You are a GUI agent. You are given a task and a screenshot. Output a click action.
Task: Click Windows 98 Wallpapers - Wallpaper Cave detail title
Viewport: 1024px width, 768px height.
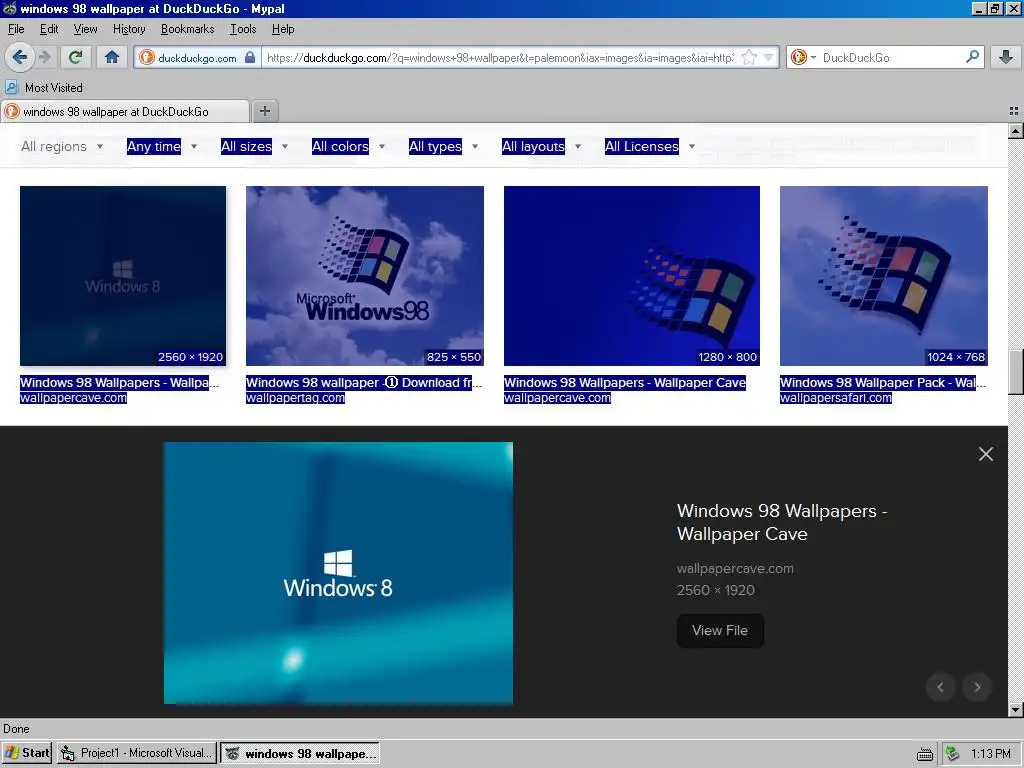[782, 522]
